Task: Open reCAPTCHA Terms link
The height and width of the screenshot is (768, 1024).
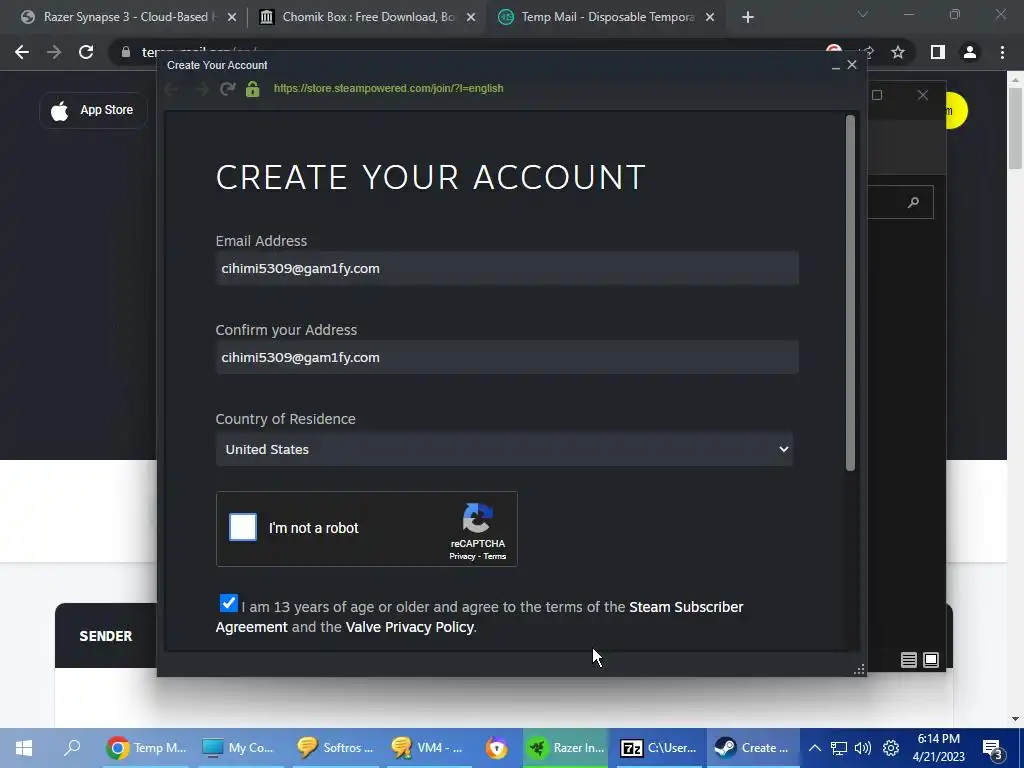Action: coord(494,556)
